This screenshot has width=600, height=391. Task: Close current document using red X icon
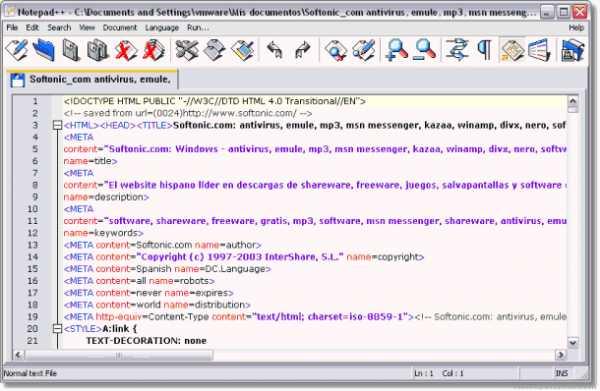tap(126, 50)
